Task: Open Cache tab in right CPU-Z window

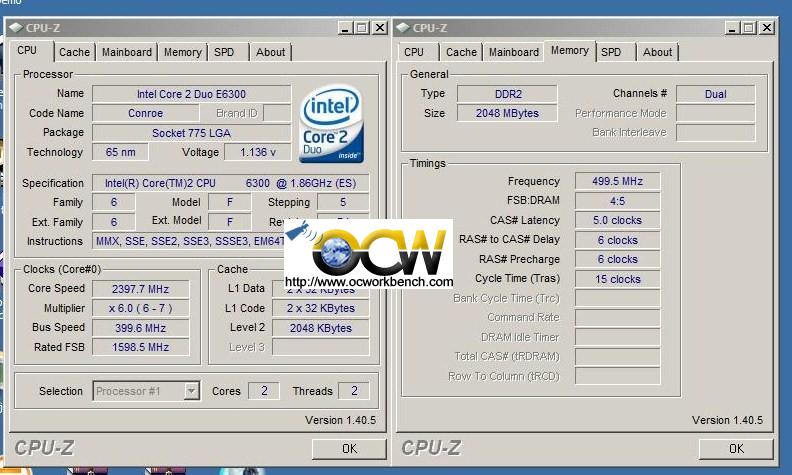Action: point(461,52)
